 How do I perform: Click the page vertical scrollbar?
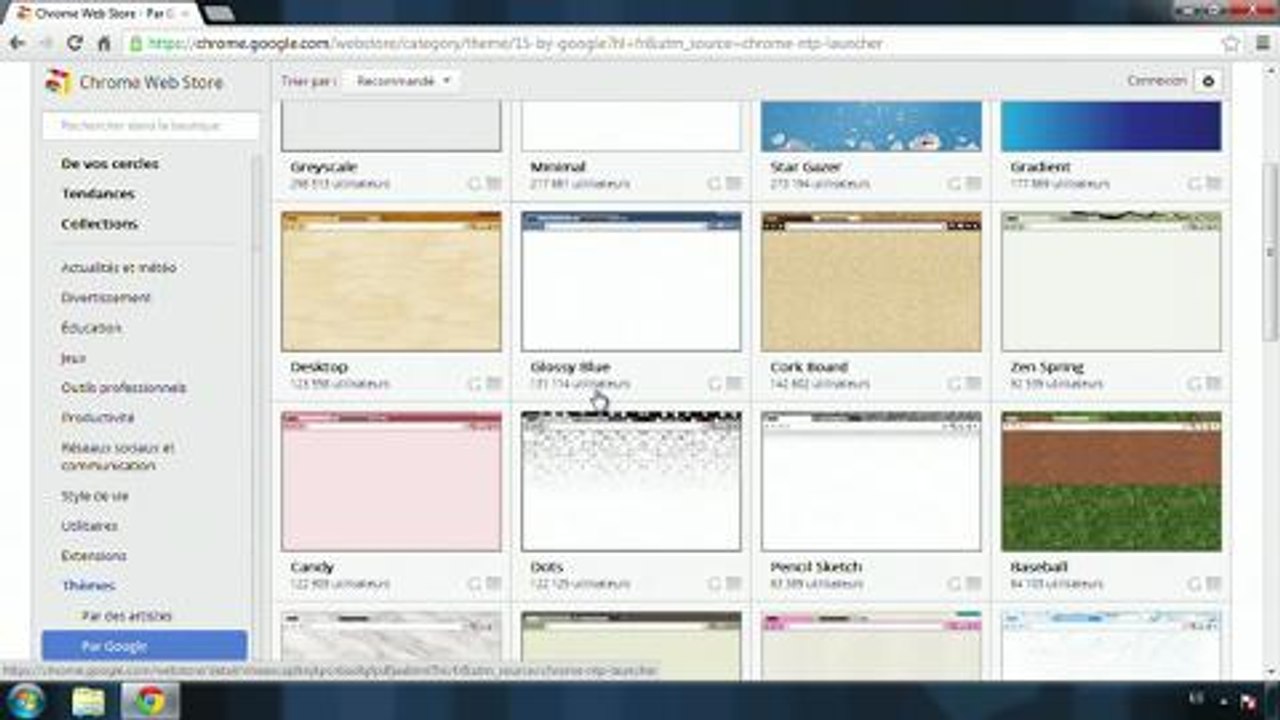(x=1270, y=250)
